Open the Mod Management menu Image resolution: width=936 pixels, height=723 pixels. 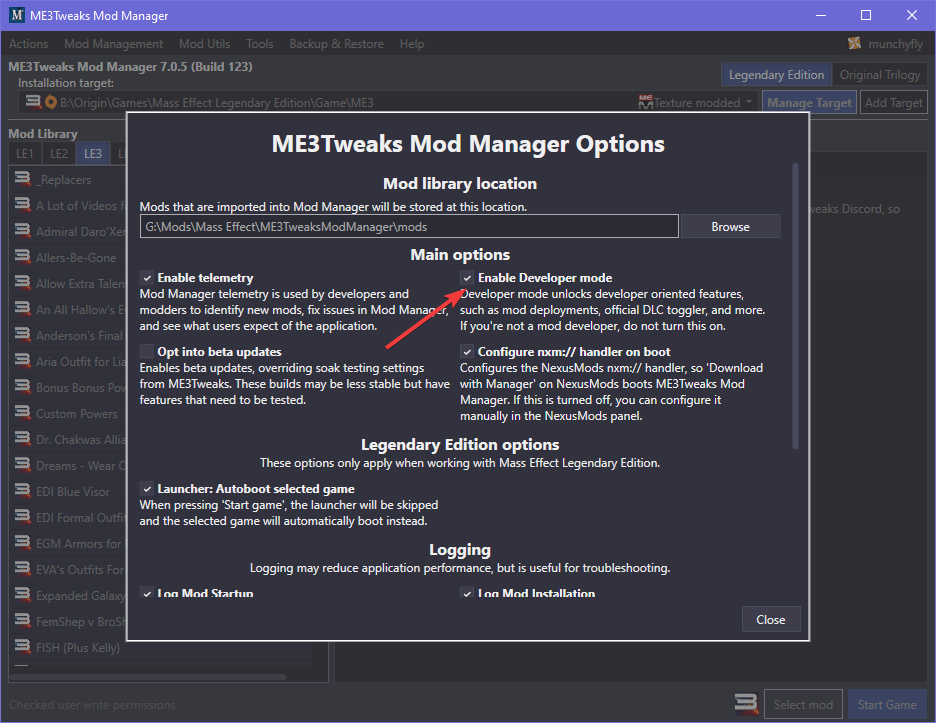point(113,44)
